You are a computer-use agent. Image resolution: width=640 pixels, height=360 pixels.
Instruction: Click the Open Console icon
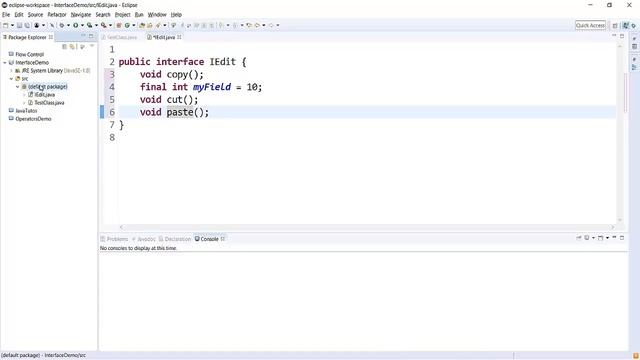click(600, 238)
